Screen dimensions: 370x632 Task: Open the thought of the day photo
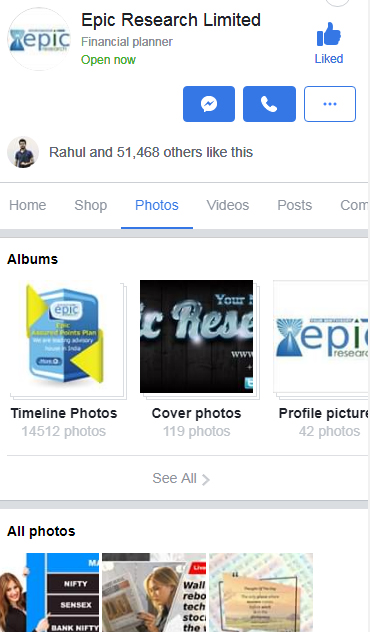click(261, 592)
